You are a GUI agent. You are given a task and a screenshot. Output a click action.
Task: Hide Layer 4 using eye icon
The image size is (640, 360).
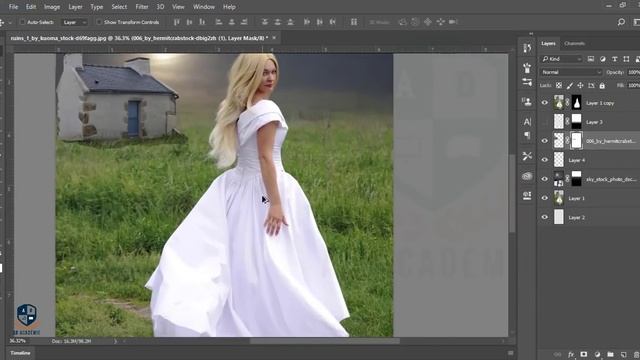pos(544,160)
